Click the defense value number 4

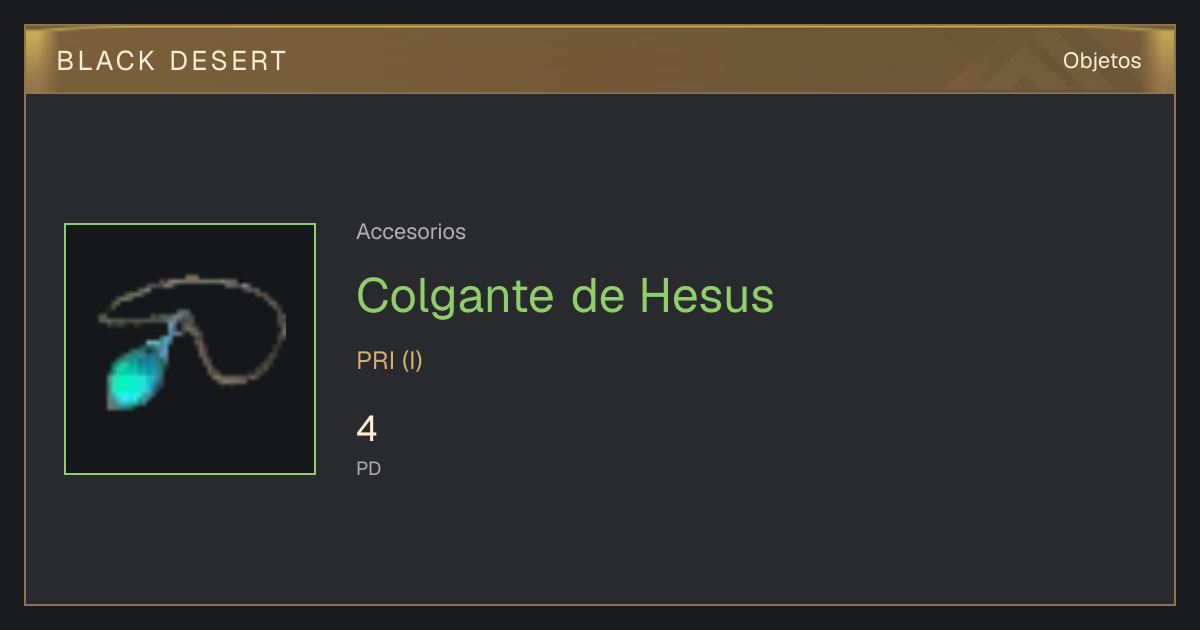(x=367, y=429)
